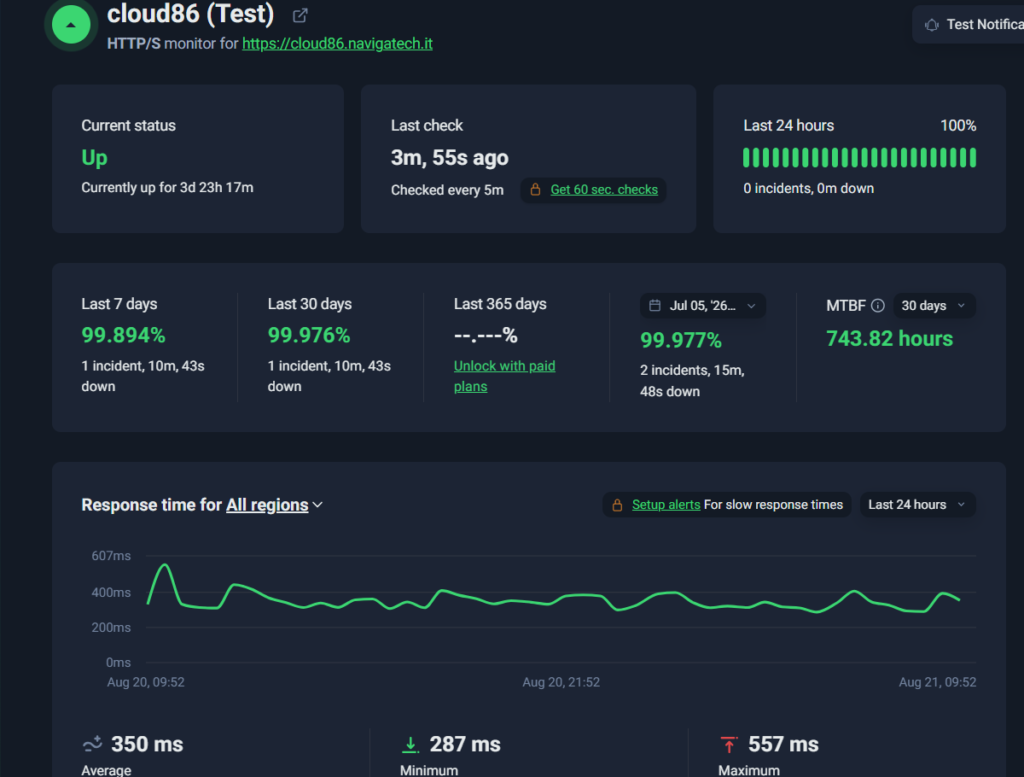
Task: Click the MTBF info icon
Action: [x=878, y=306]
